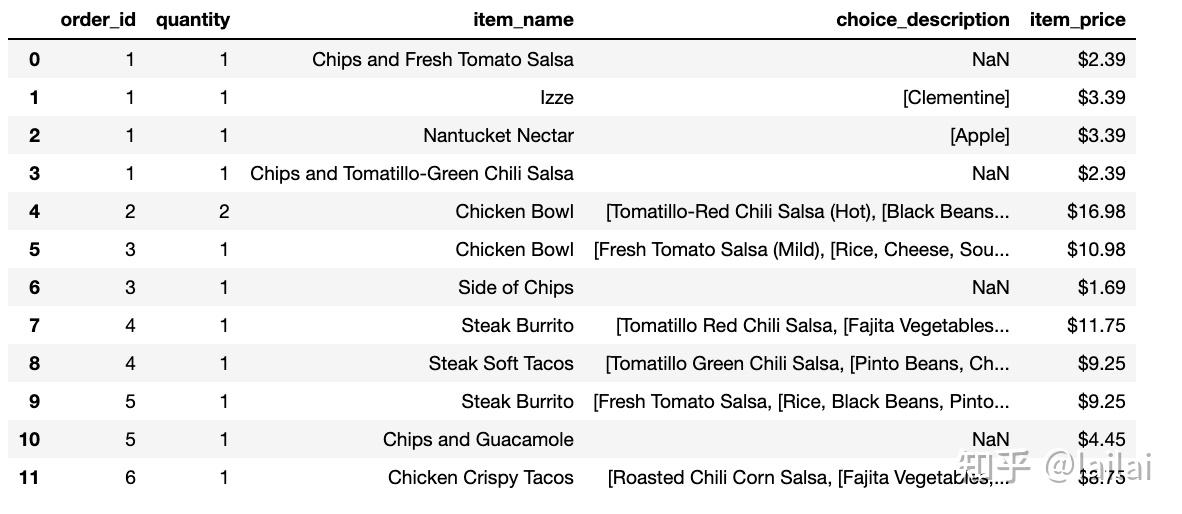
Task: Click the Steak Soft Tacos cell
Action: [501, 363]
